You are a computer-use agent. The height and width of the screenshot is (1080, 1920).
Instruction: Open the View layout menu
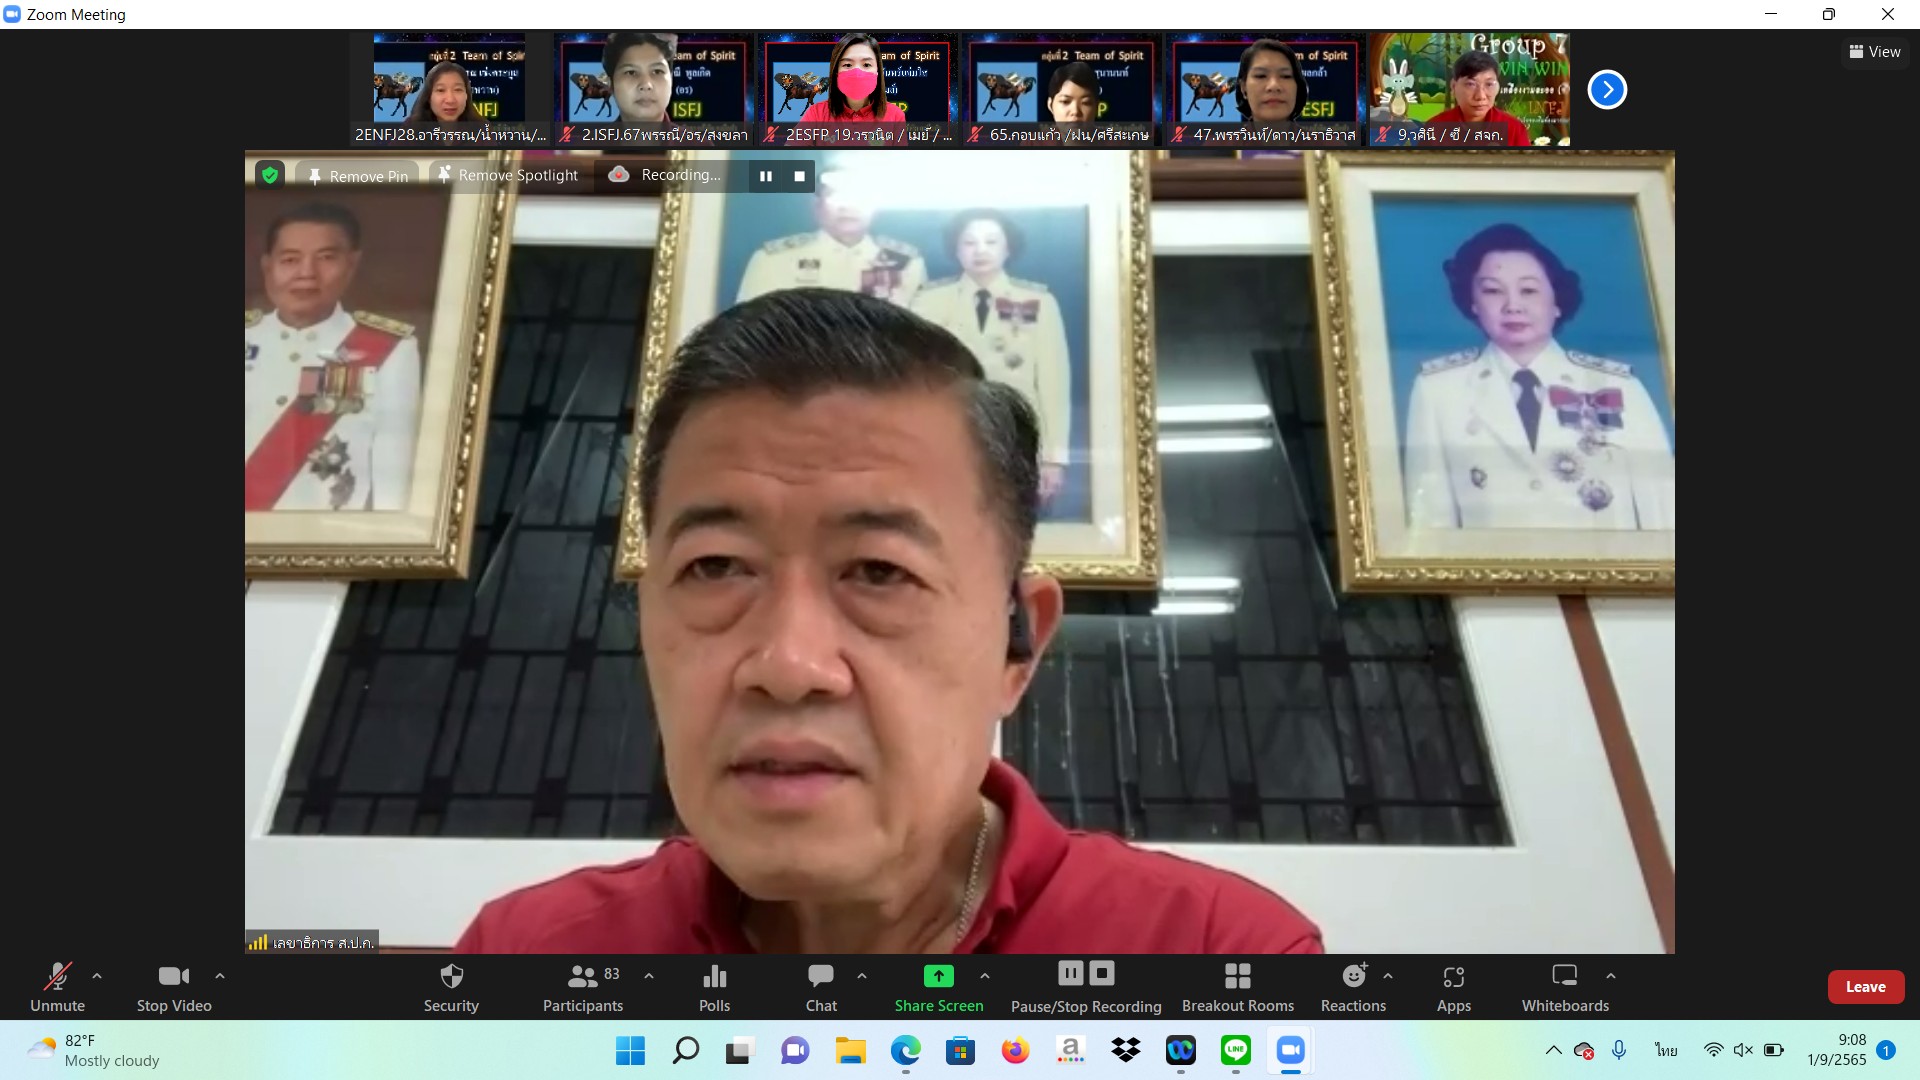click(1875, 52)
